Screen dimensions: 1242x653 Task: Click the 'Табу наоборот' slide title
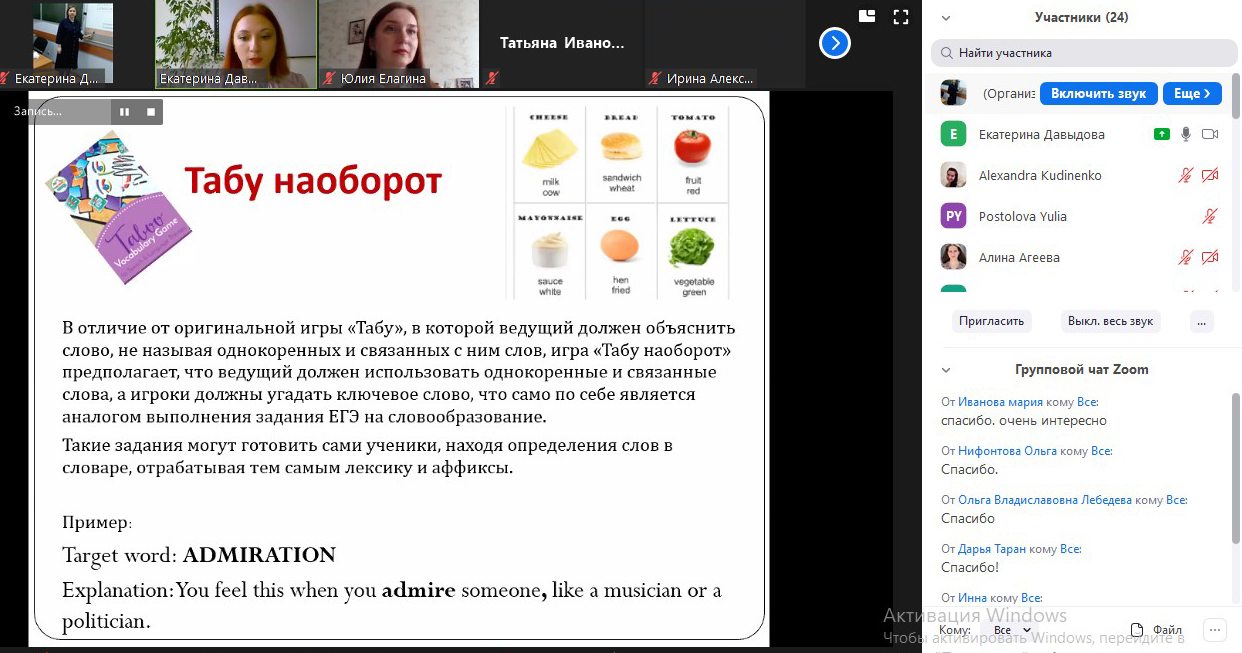point(313,182)
